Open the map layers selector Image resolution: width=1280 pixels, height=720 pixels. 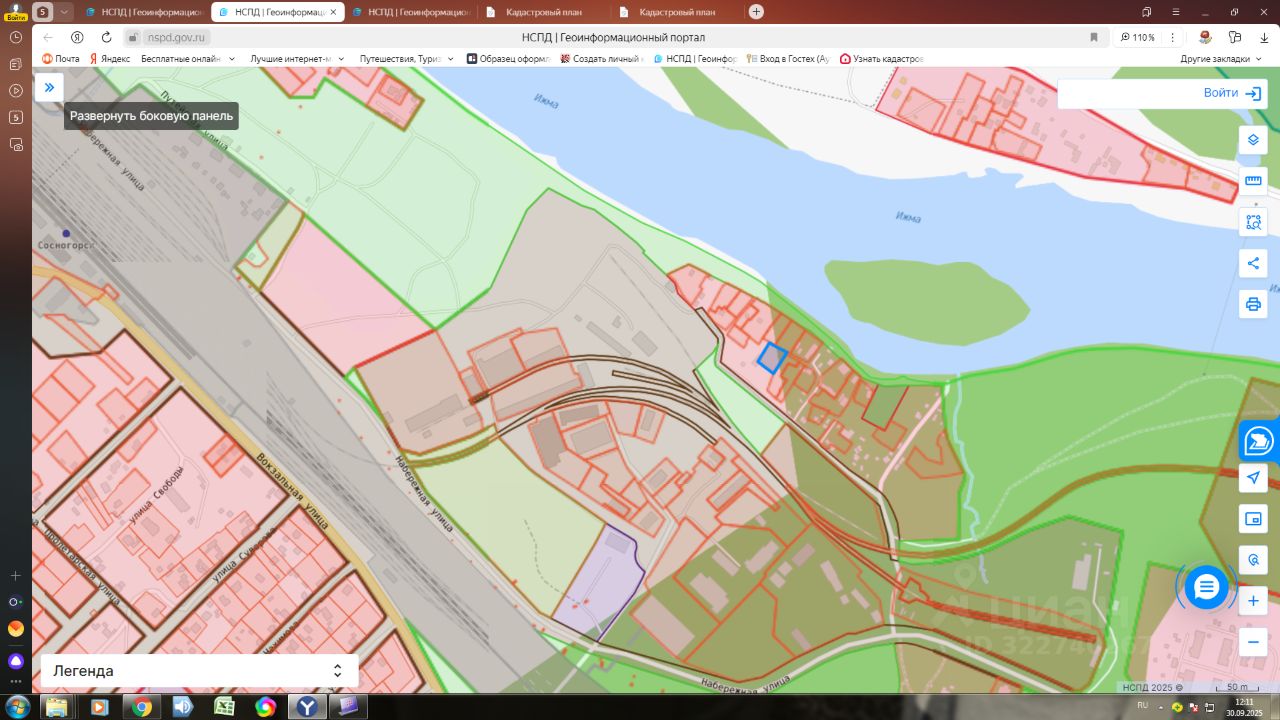pyautogui.click(x=1253, y=140)
